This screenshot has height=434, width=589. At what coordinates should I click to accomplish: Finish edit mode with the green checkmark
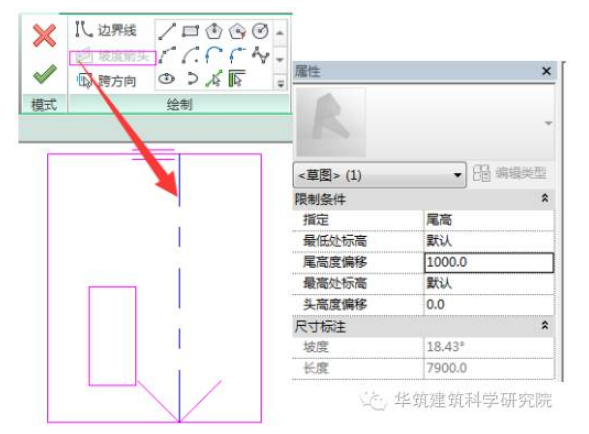(x=45, y=74)
